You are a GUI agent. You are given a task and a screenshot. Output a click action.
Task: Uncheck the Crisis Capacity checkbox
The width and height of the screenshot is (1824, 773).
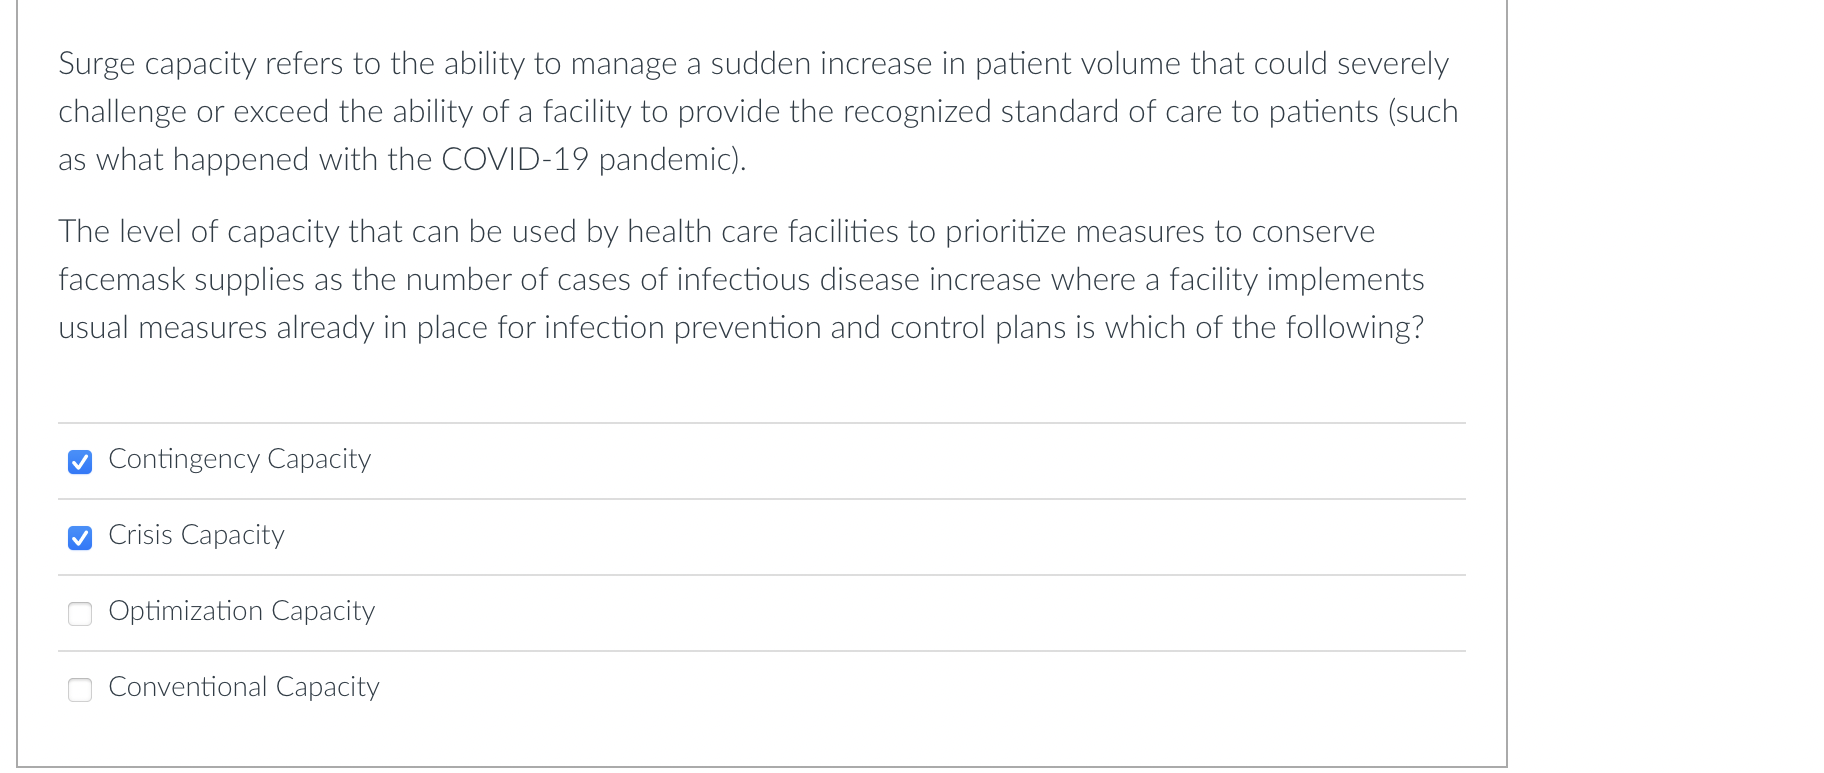[80, 537]
